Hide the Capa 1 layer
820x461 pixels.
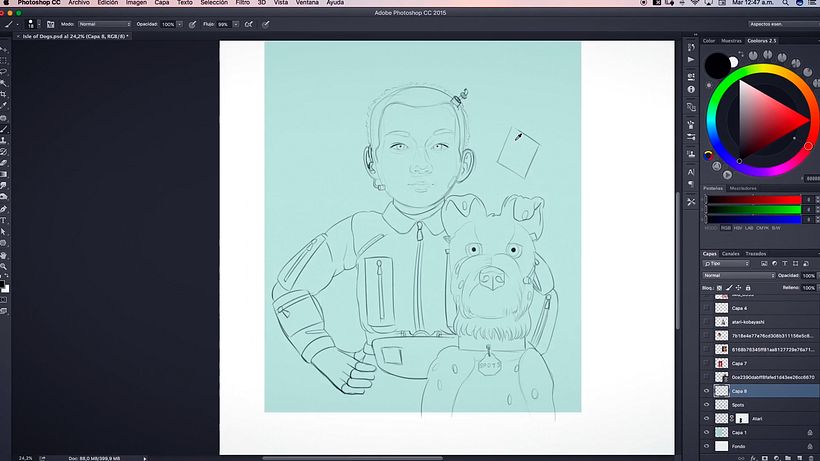[x=707, y=432]
